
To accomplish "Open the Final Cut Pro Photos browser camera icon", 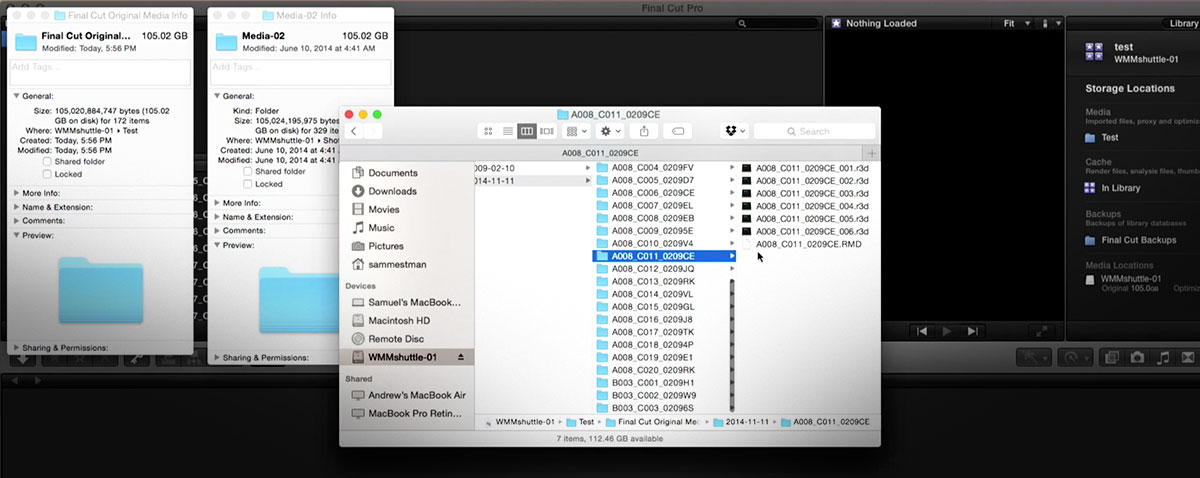I will tap(1138, 357).
